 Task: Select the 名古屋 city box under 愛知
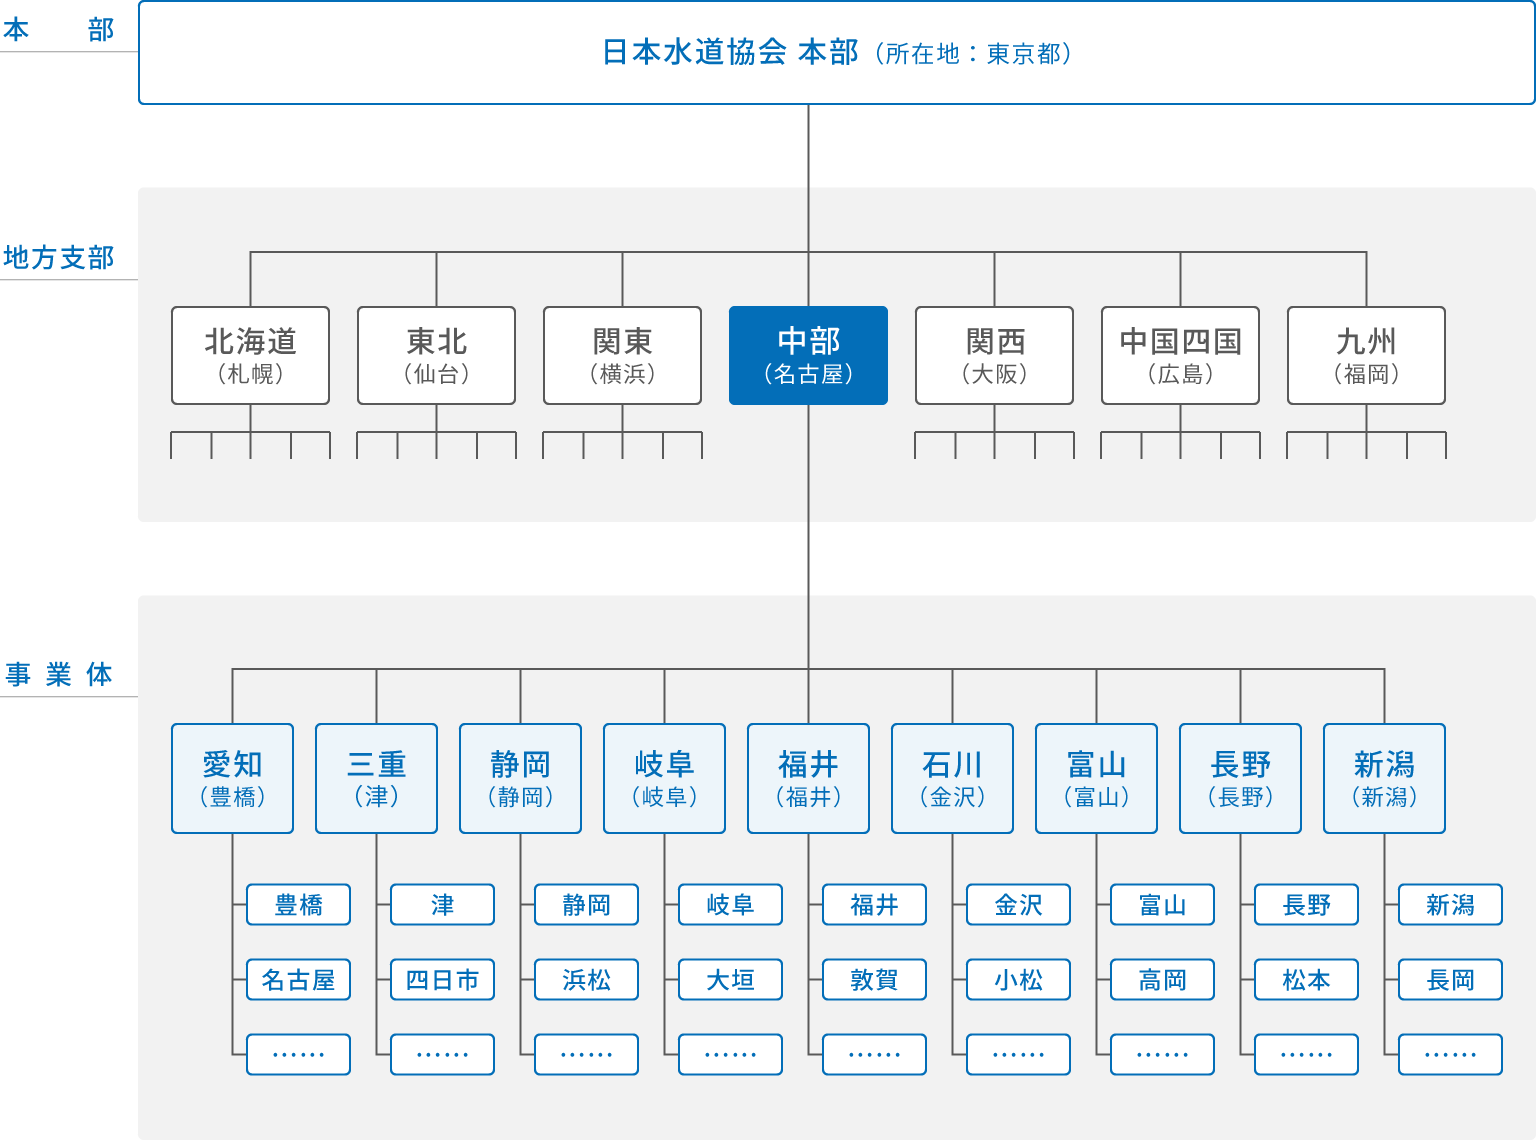pos(298,980)
